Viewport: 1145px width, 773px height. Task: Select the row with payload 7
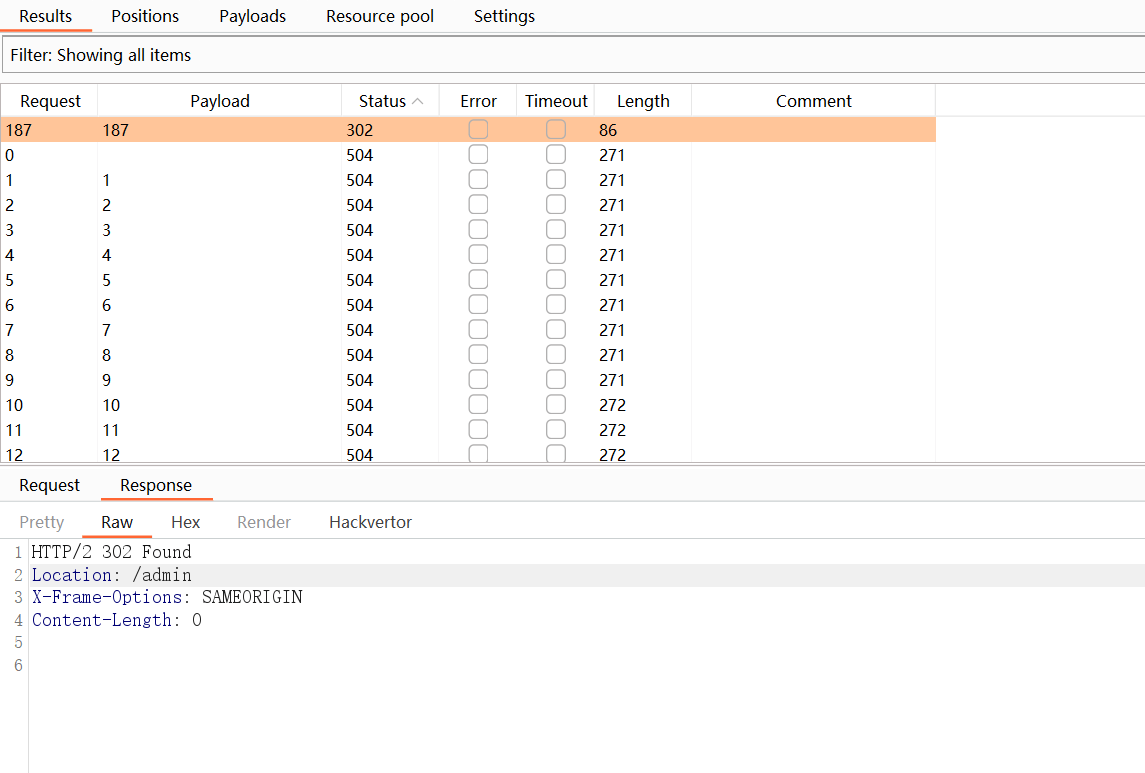tap(468, 330)
